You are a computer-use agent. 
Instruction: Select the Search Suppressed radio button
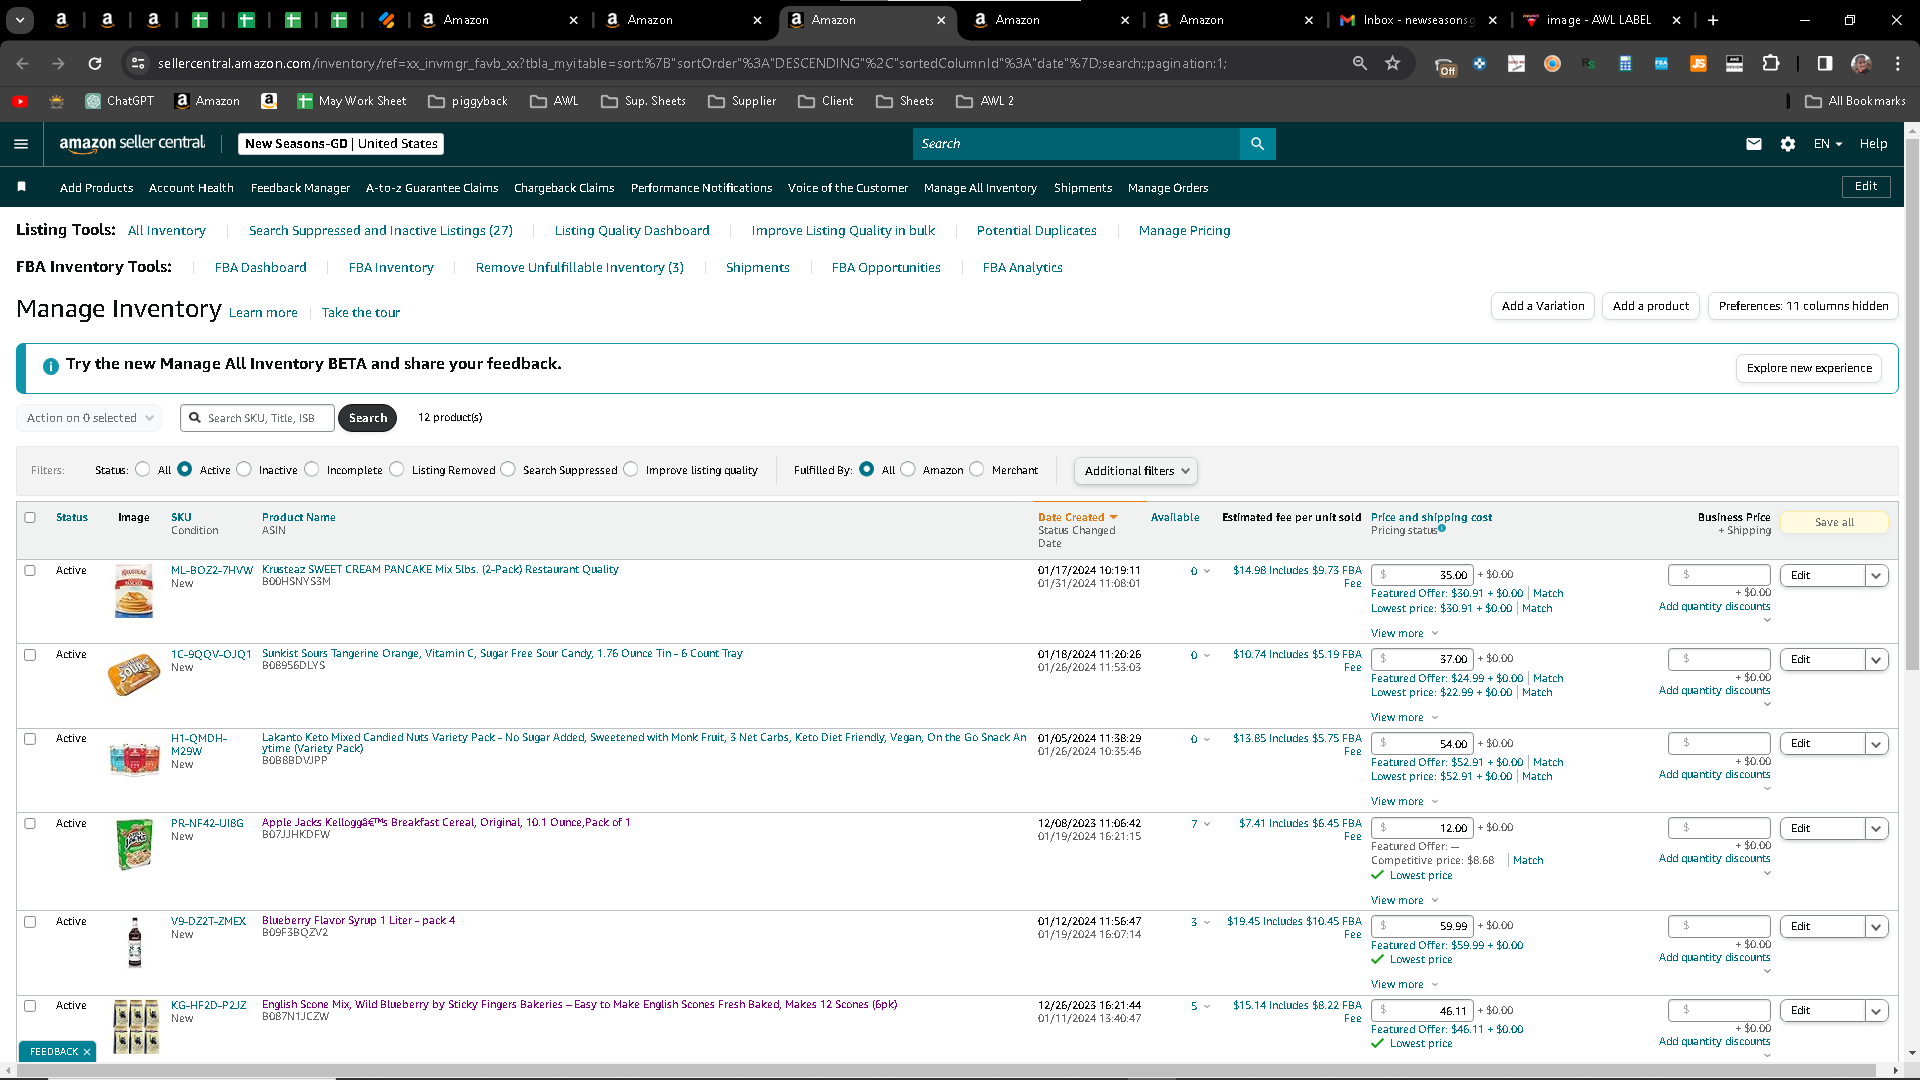508,469
